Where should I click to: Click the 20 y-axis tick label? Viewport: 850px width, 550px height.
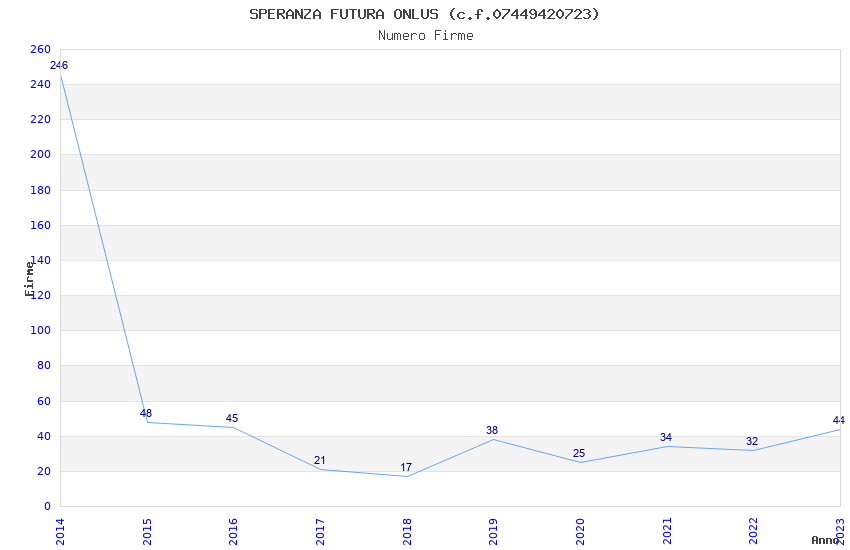click(44, 471)
